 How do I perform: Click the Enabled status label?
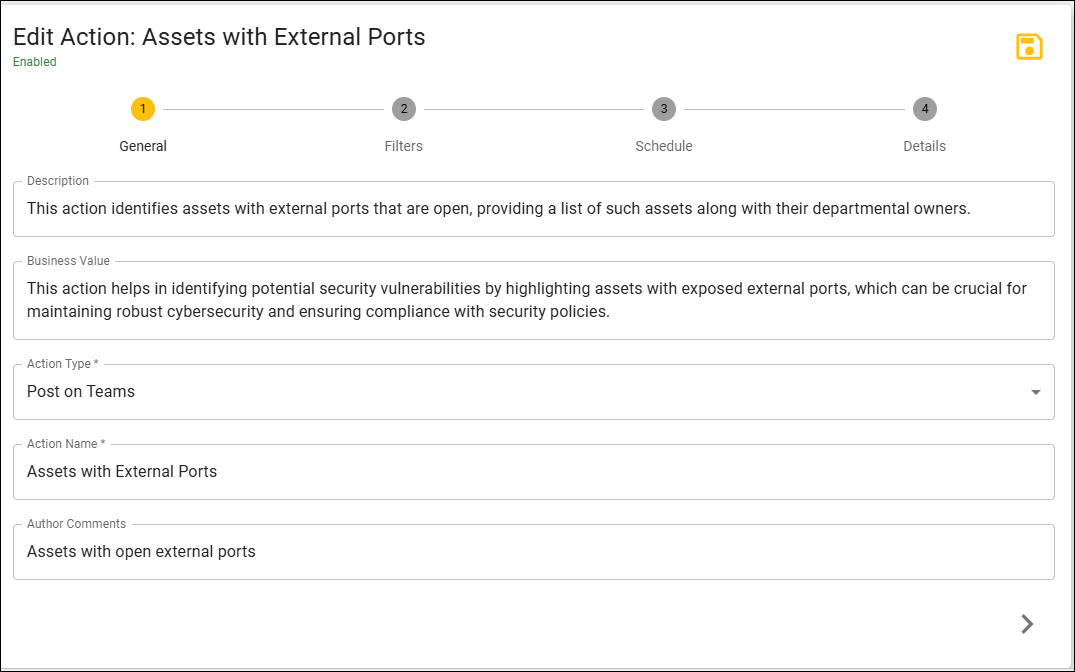click(x=35, y=62)
